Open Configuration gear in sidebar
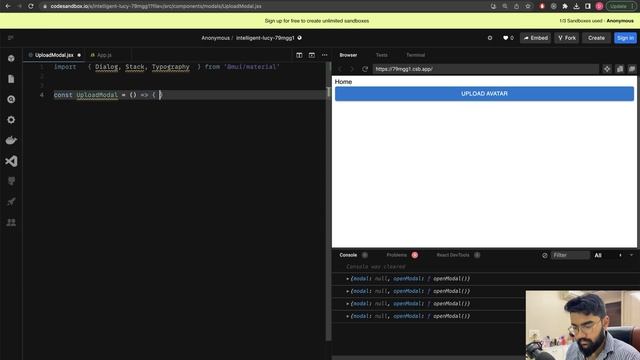The height and width of the screenshot is (360, 640). (x=11, y=120)
